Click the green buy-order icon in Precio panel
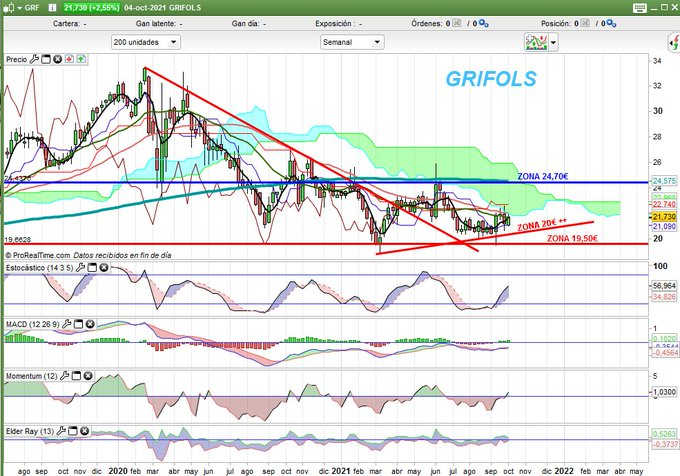 pyautogui.click(x=81, y=59)
